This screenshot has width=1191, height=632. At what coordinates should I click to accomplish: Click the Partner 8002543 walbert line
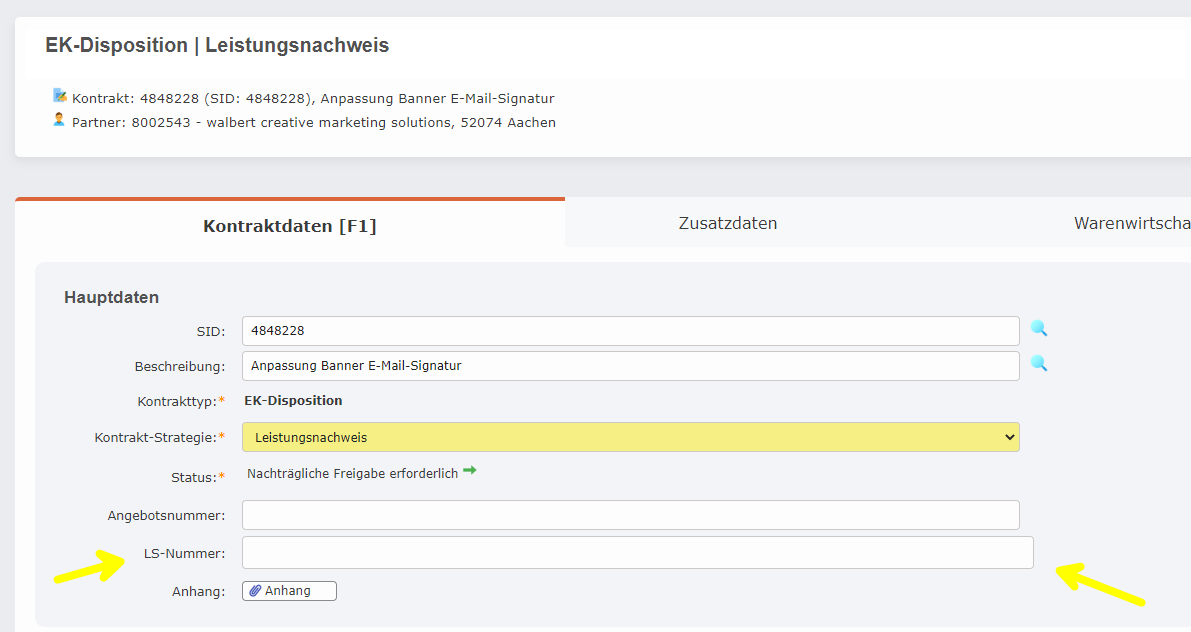pos(314,122)
